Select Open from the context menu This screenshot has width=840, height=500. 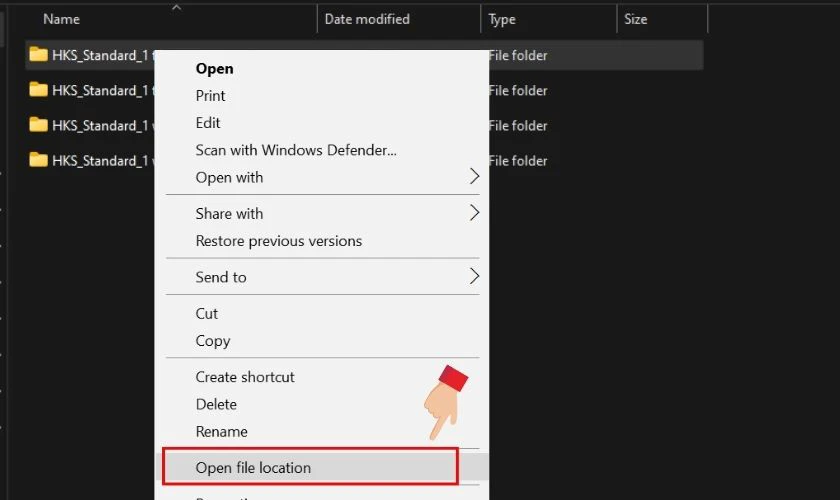pyautogui.click(x=214, y=69)
